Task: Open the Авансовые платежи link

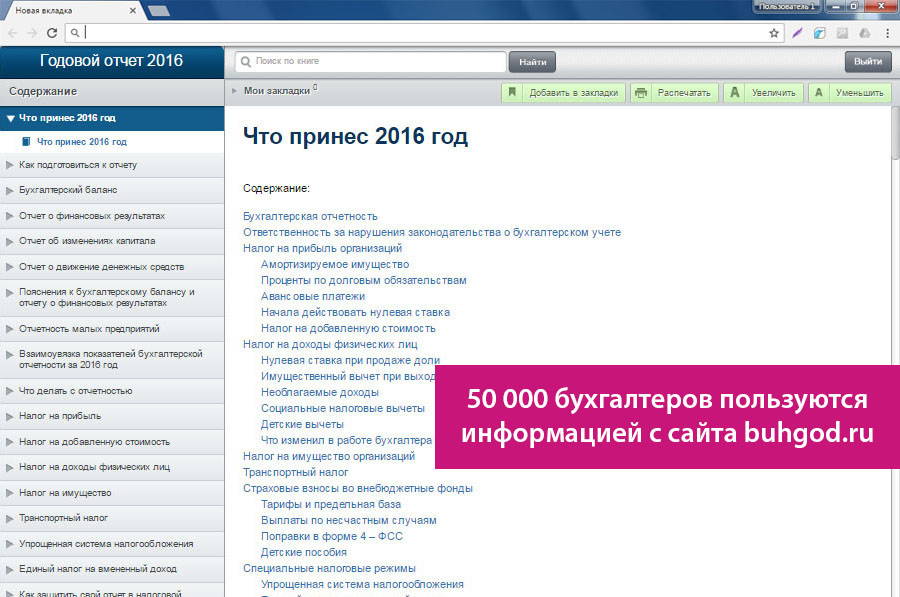Action: [x=313, y=297]
